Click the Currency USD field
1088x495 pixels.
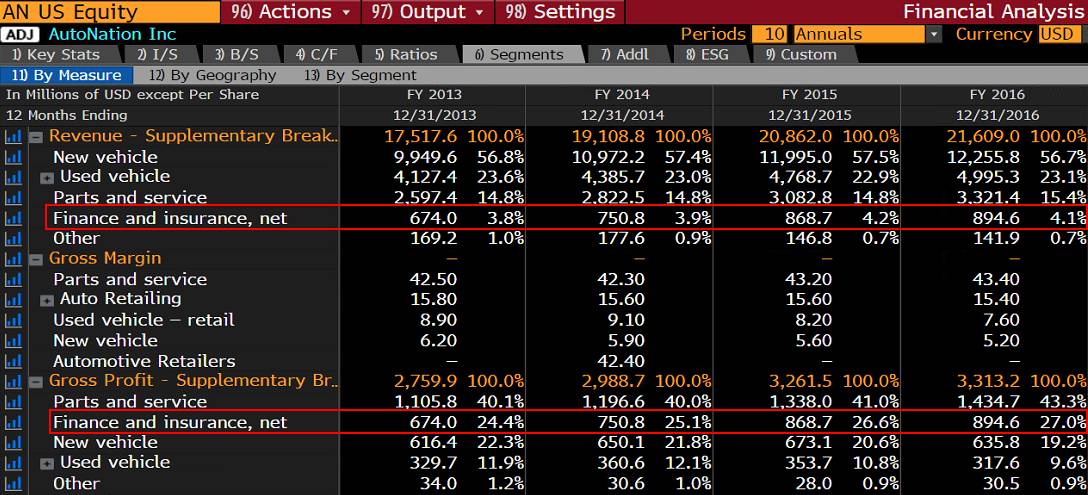point(1060,34)
